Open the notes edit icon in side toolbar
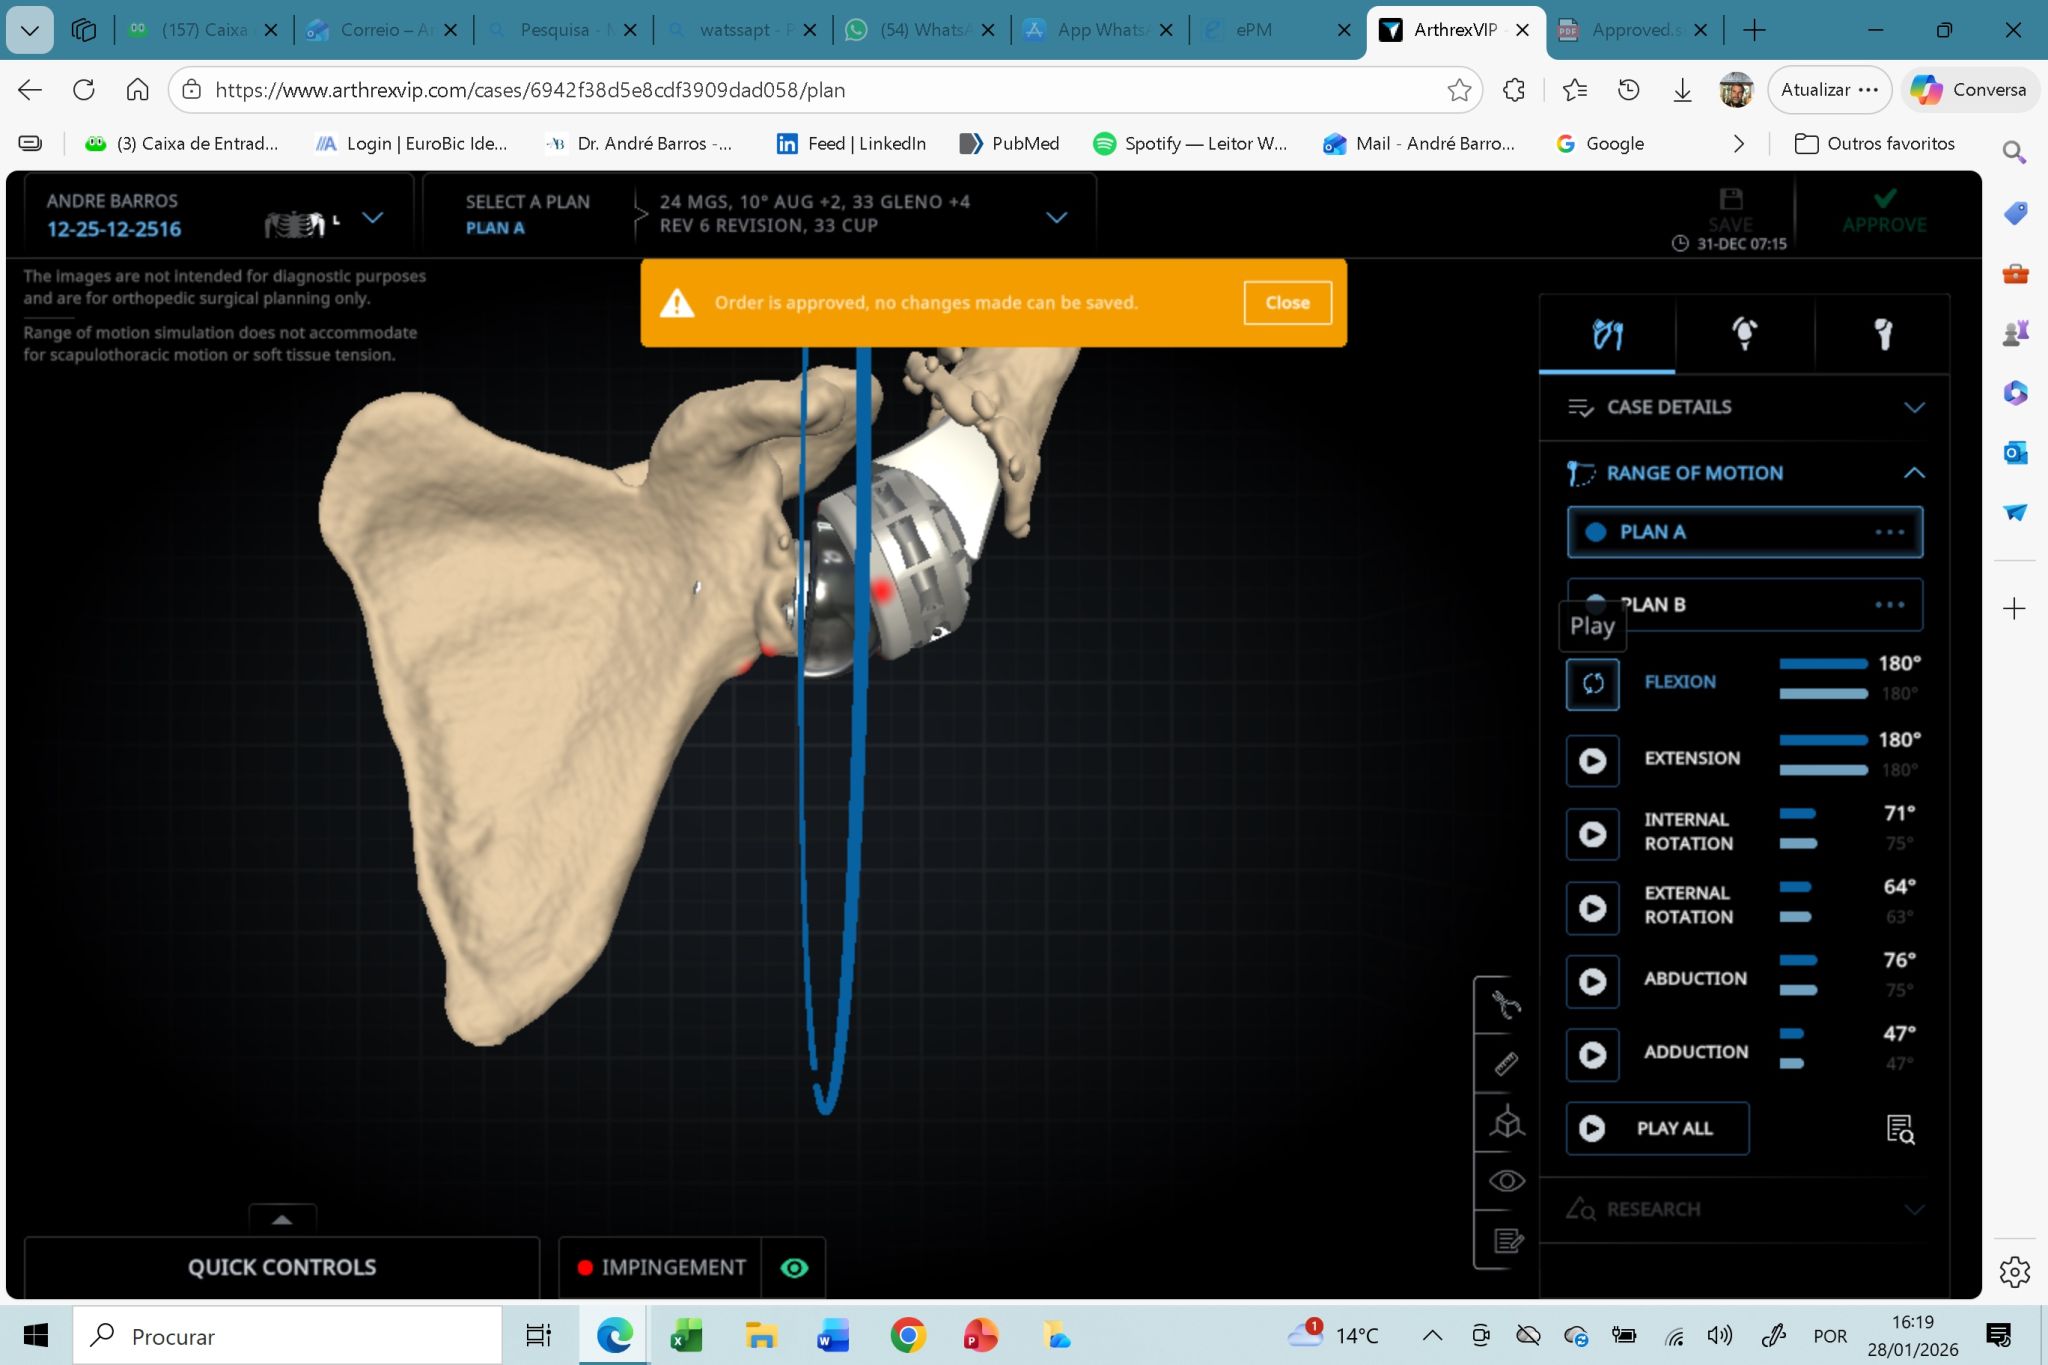Image resolution: width=2048 pixels, height=1365 pixels. click(1506, 1241)
